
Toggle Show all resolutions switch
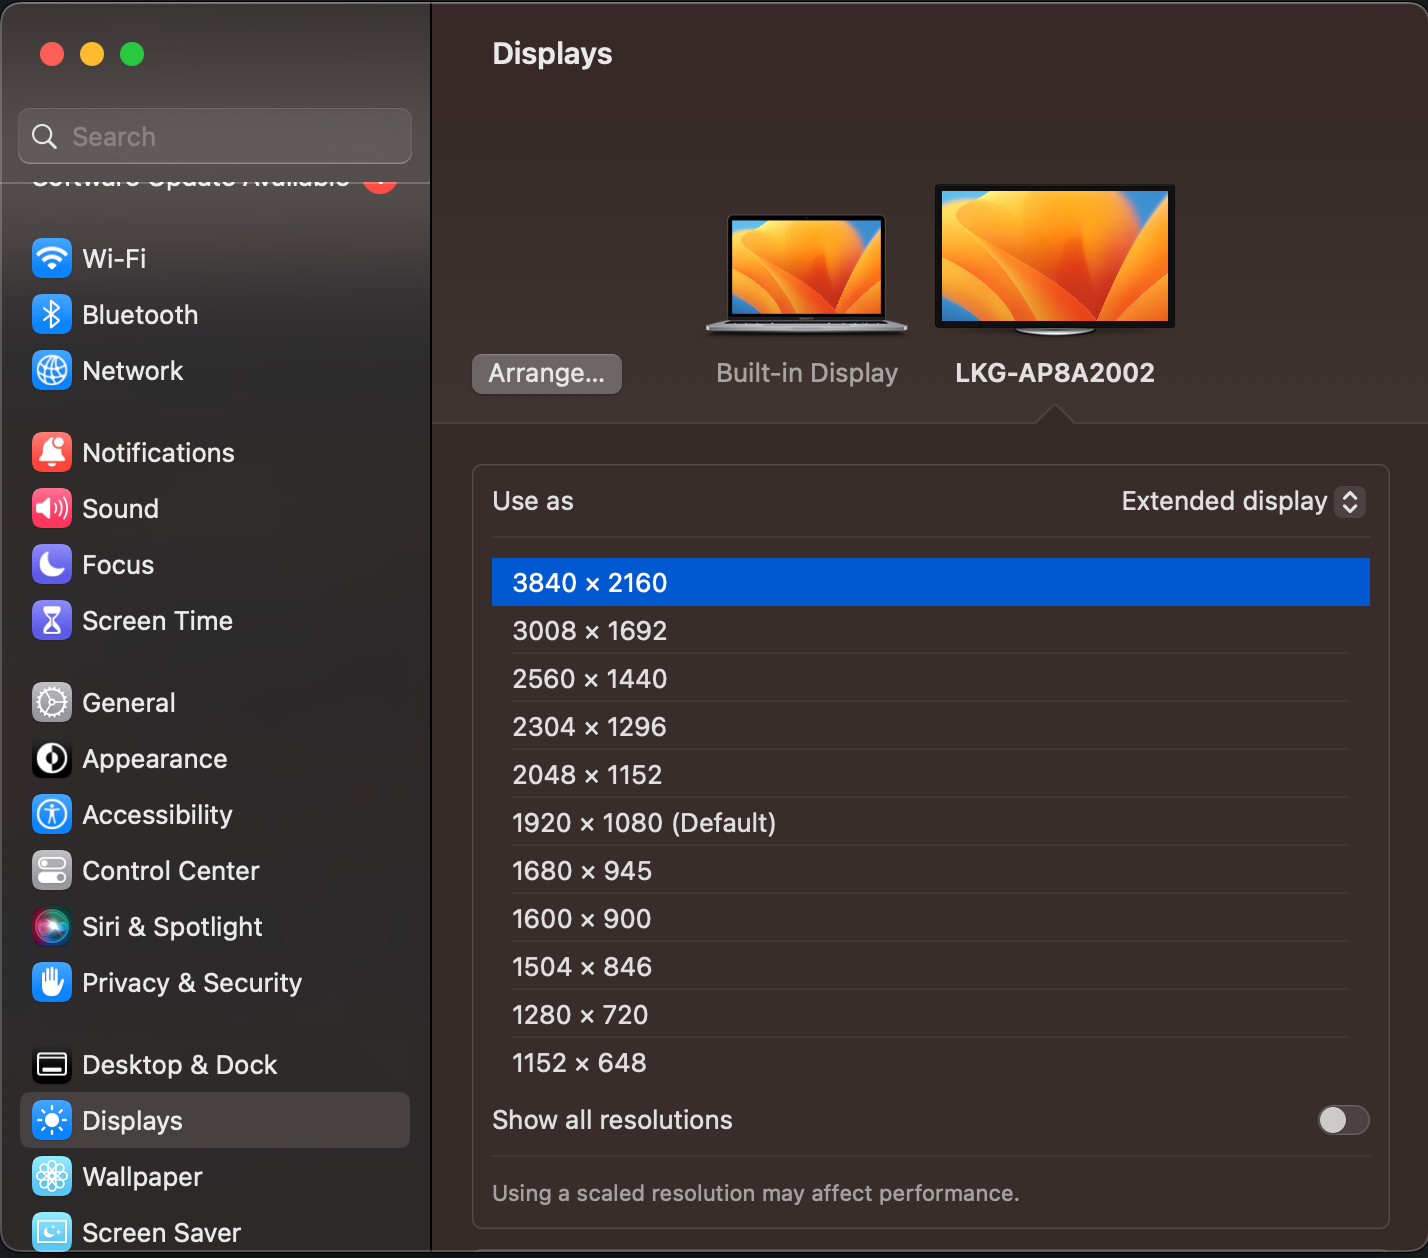click(1343, 1120)
